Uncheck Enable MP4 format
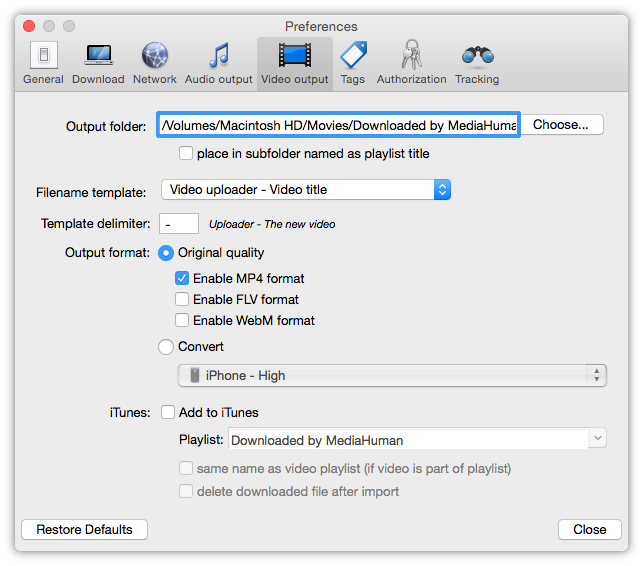Image resolution: width=643 pixels, height=566 pixels. coord(182,278)
